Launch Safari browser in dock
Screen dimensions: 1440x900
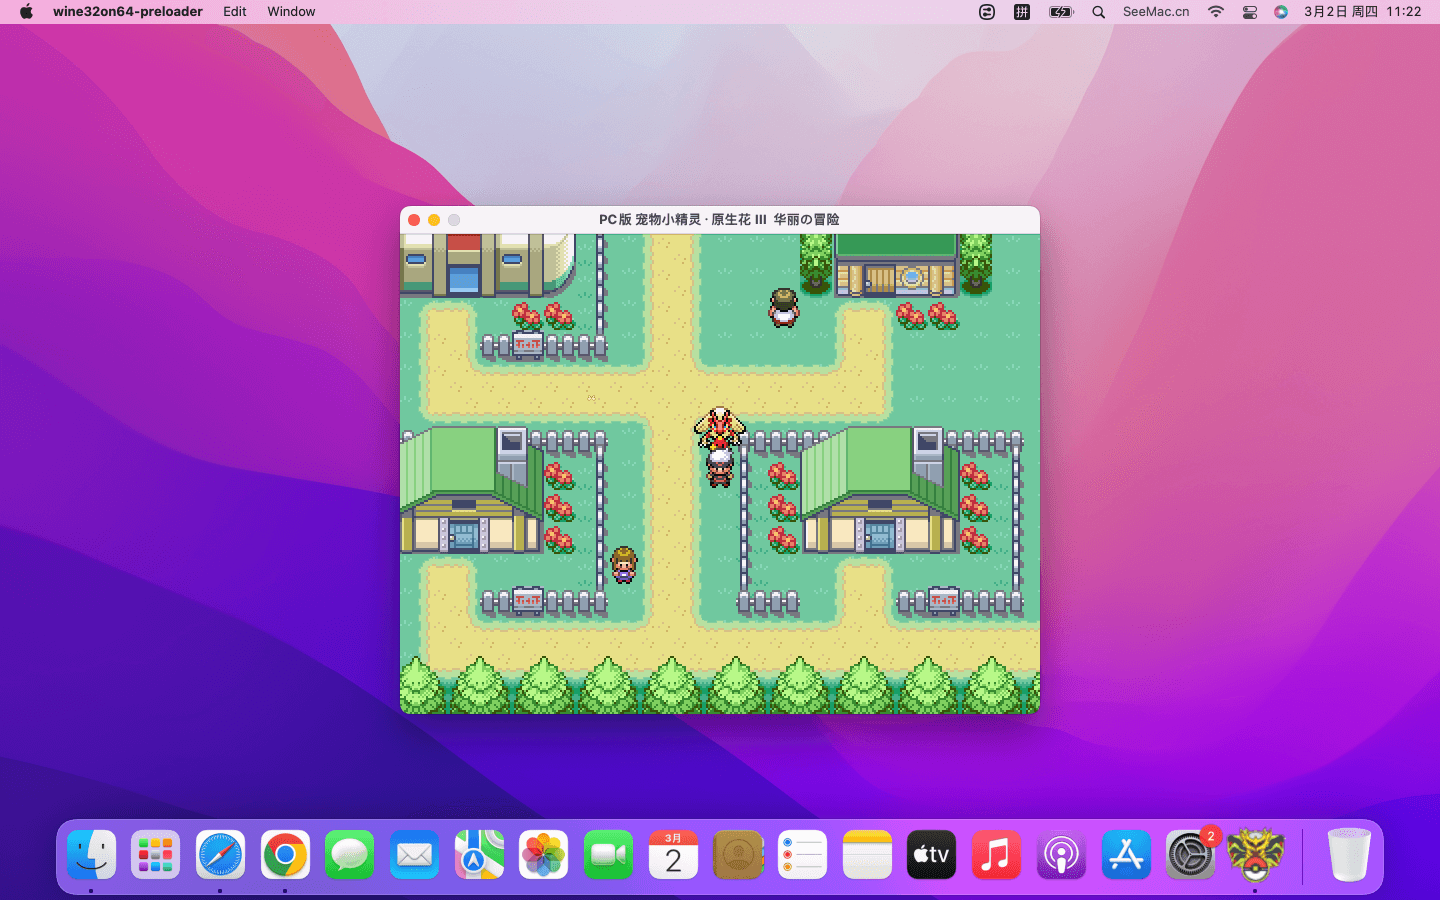click(220, 855)
